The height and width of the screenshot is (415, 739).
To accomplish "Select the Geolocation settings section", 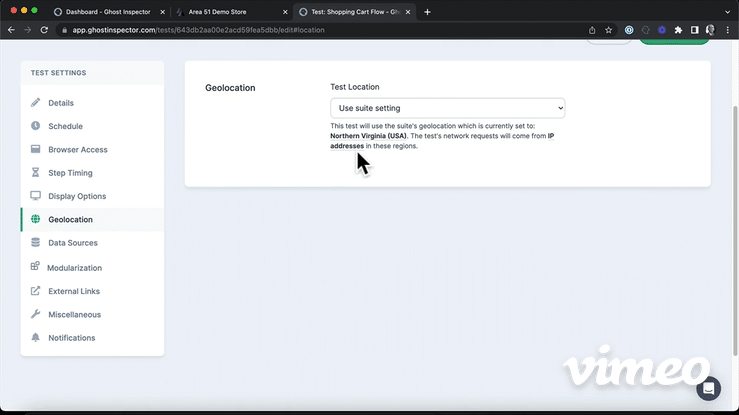I will pyautogui.click(x=92, y=220).
